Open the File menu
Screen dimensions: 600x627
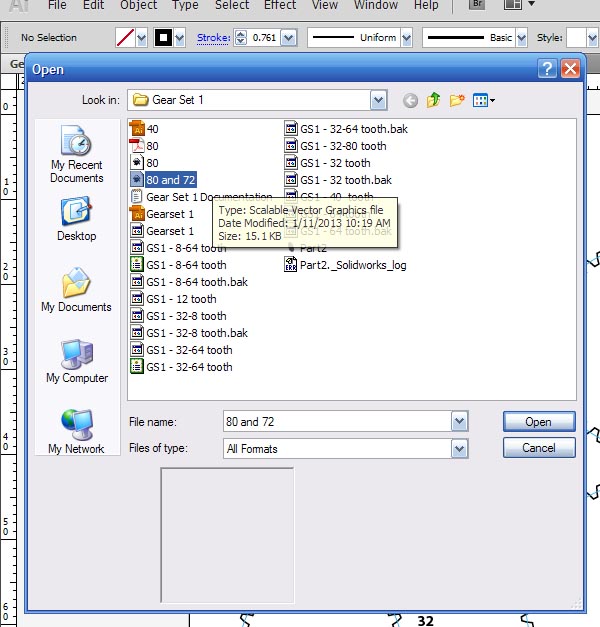pyautogui.click(x=57, y=5)
